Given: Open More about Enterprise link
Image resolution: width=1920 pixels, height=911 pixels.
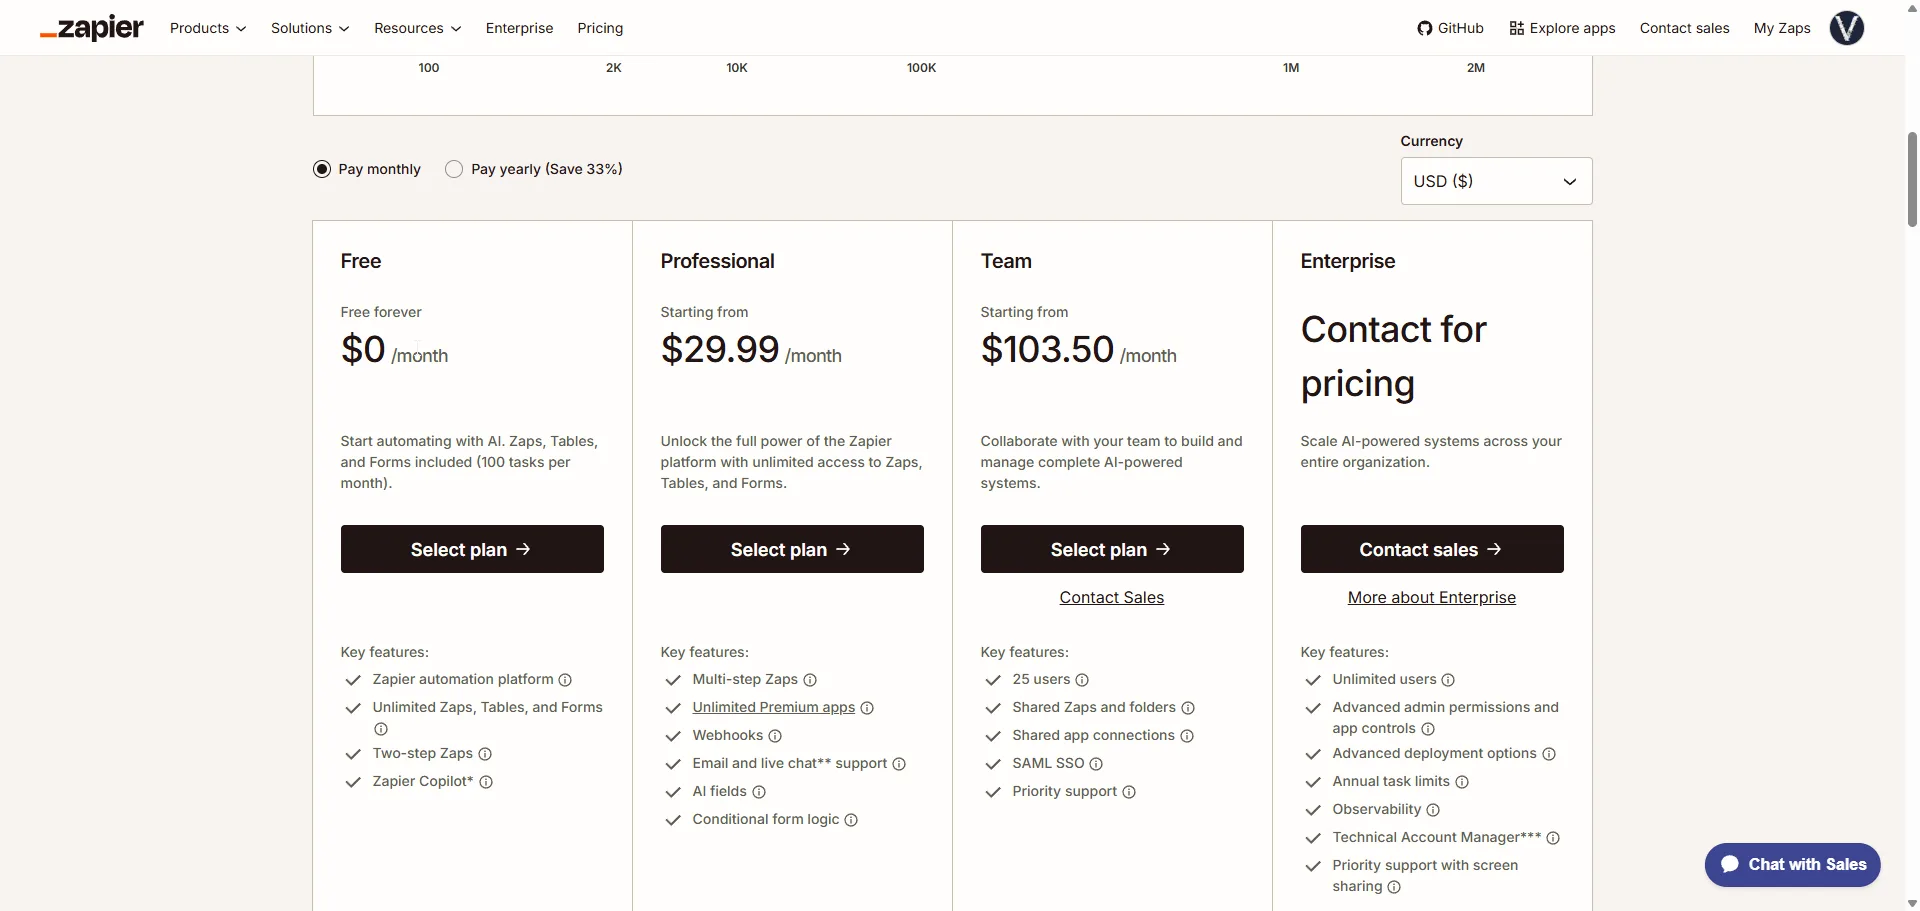Looking at the screenshot, I should pos(1432,598).
